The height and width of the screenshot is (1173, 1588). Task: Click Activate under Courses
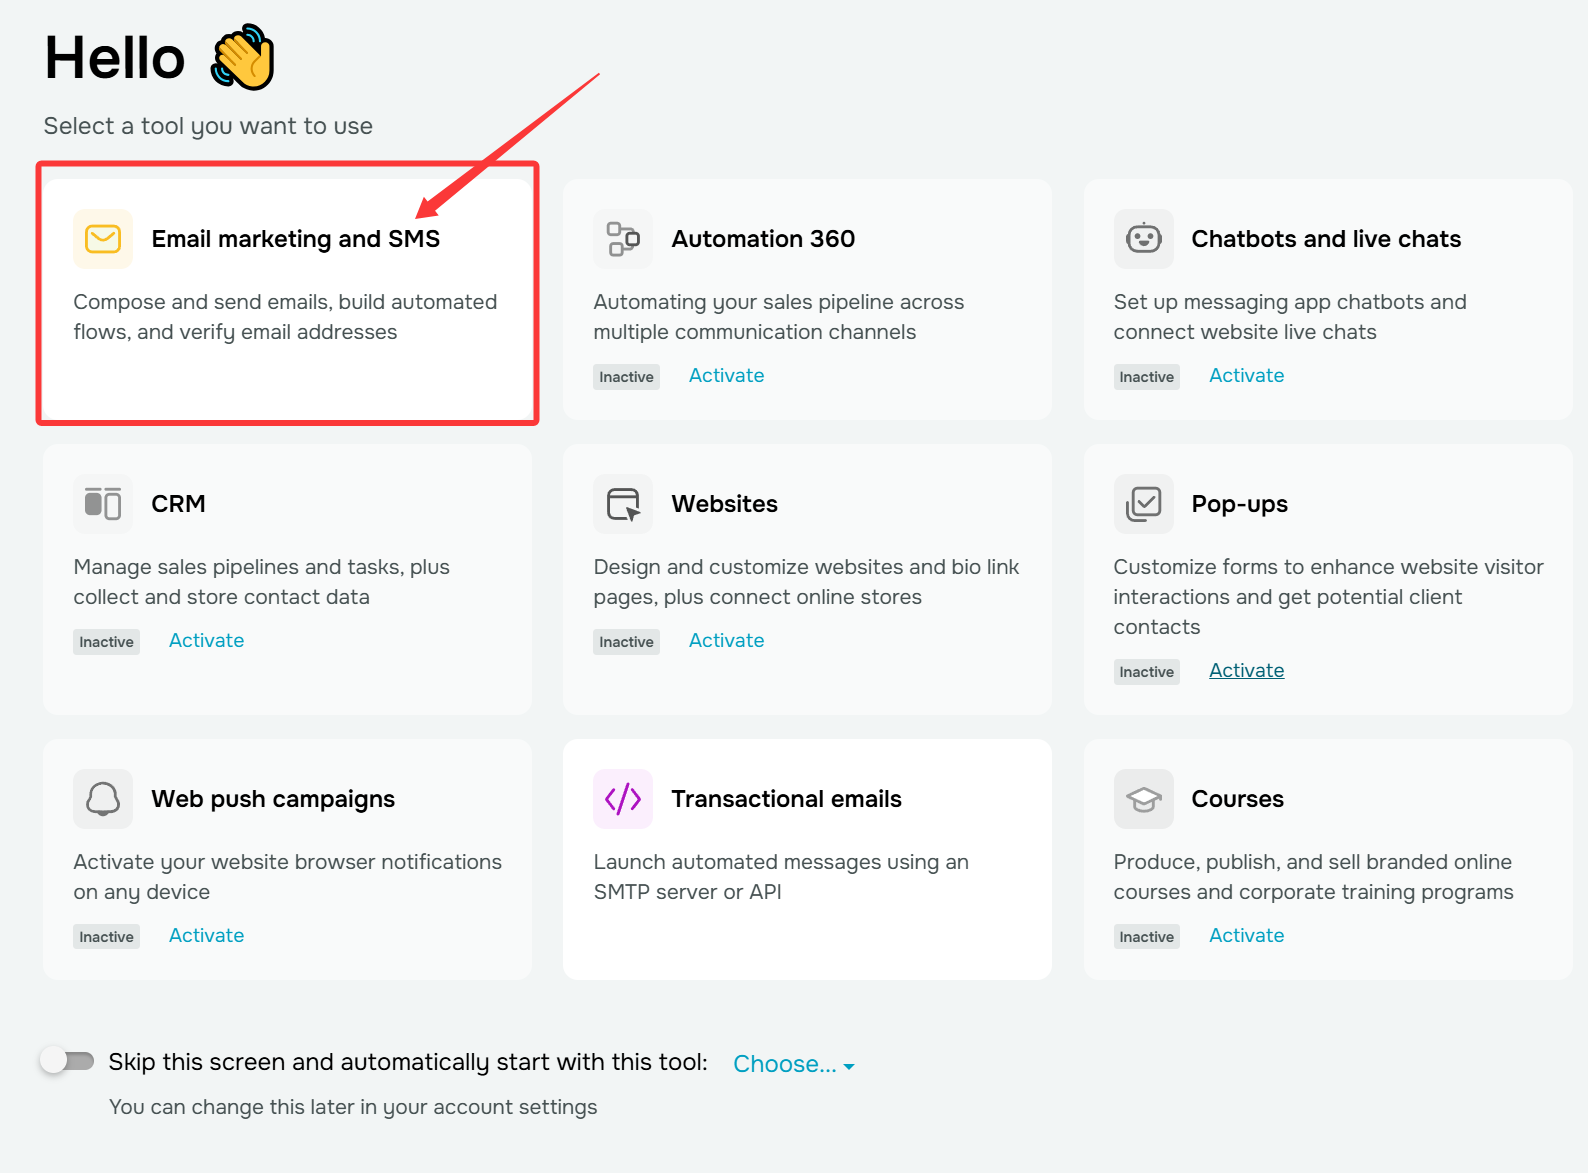1246,936
